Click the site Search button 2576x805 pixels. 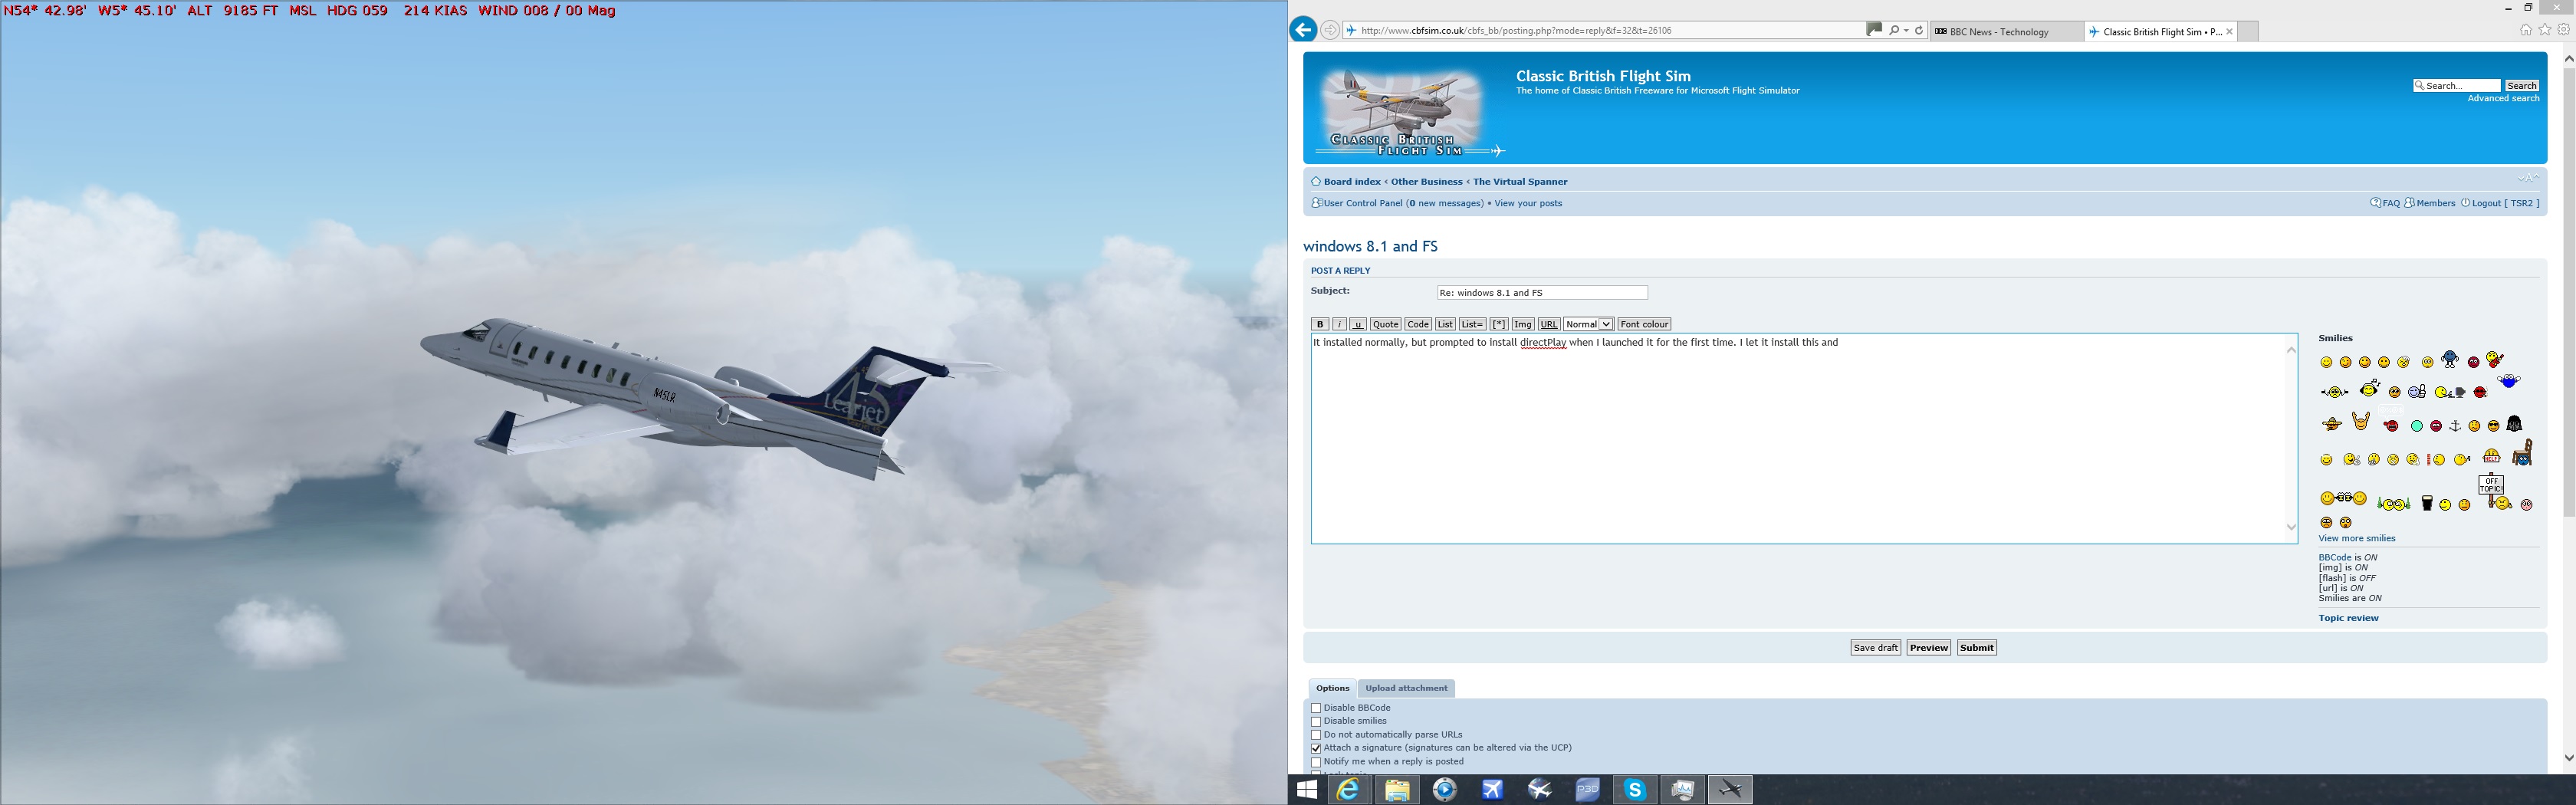click(x=2521, y=86)
